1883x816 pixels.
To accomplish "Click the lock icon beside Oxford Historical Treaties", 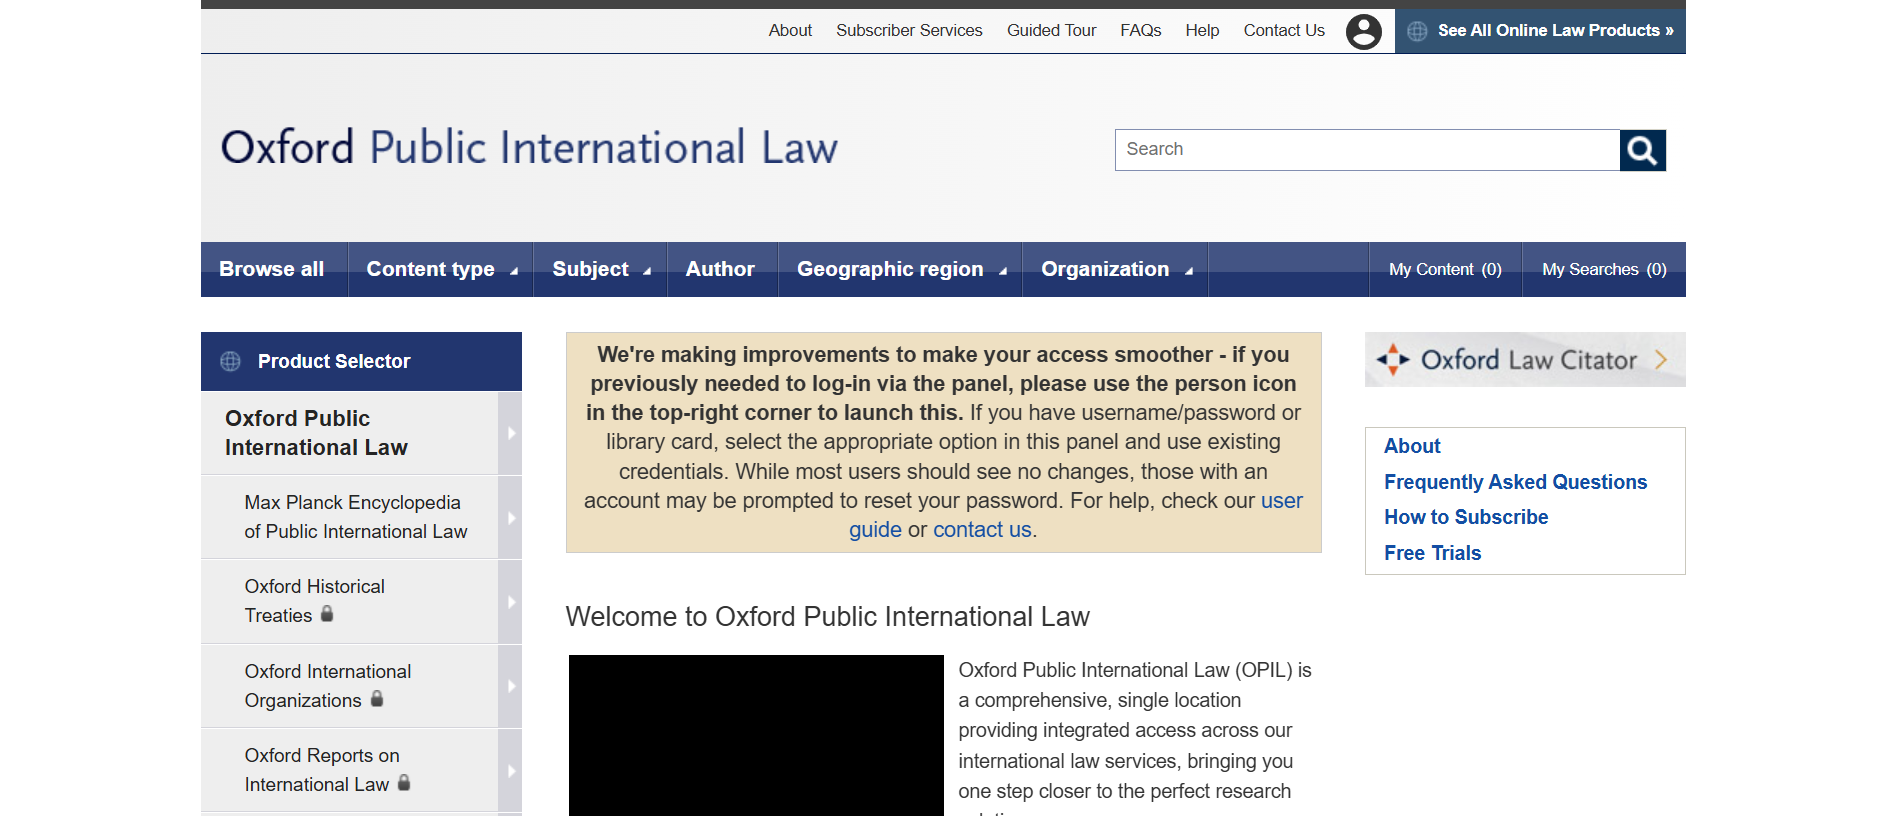I will click(327, 614).
